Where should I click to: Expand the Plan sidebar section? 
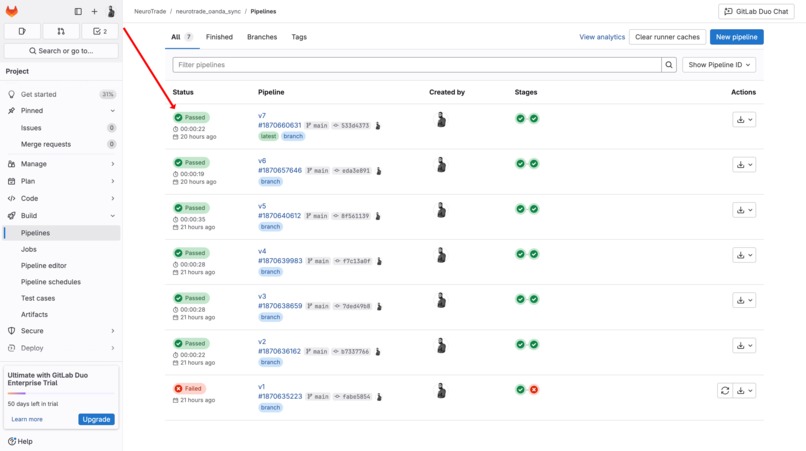pos(62,181)
